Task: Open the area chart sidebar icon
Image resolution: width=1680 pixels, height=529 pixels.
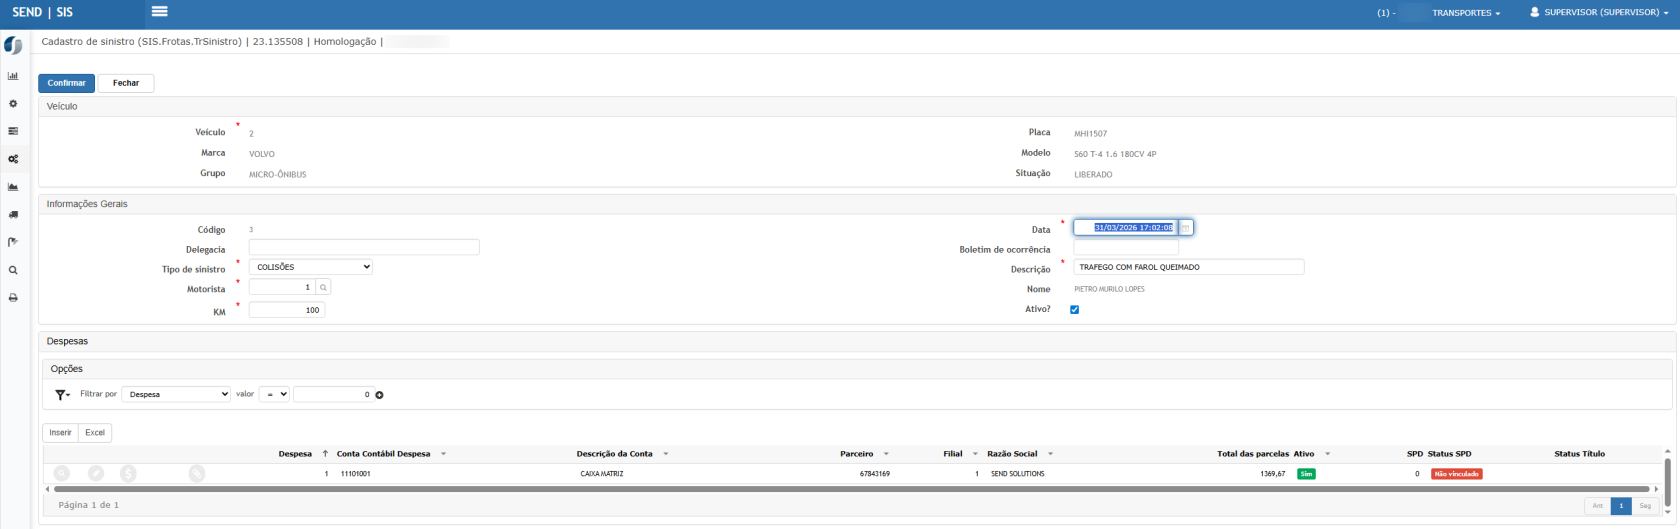Action: [13, 187]
